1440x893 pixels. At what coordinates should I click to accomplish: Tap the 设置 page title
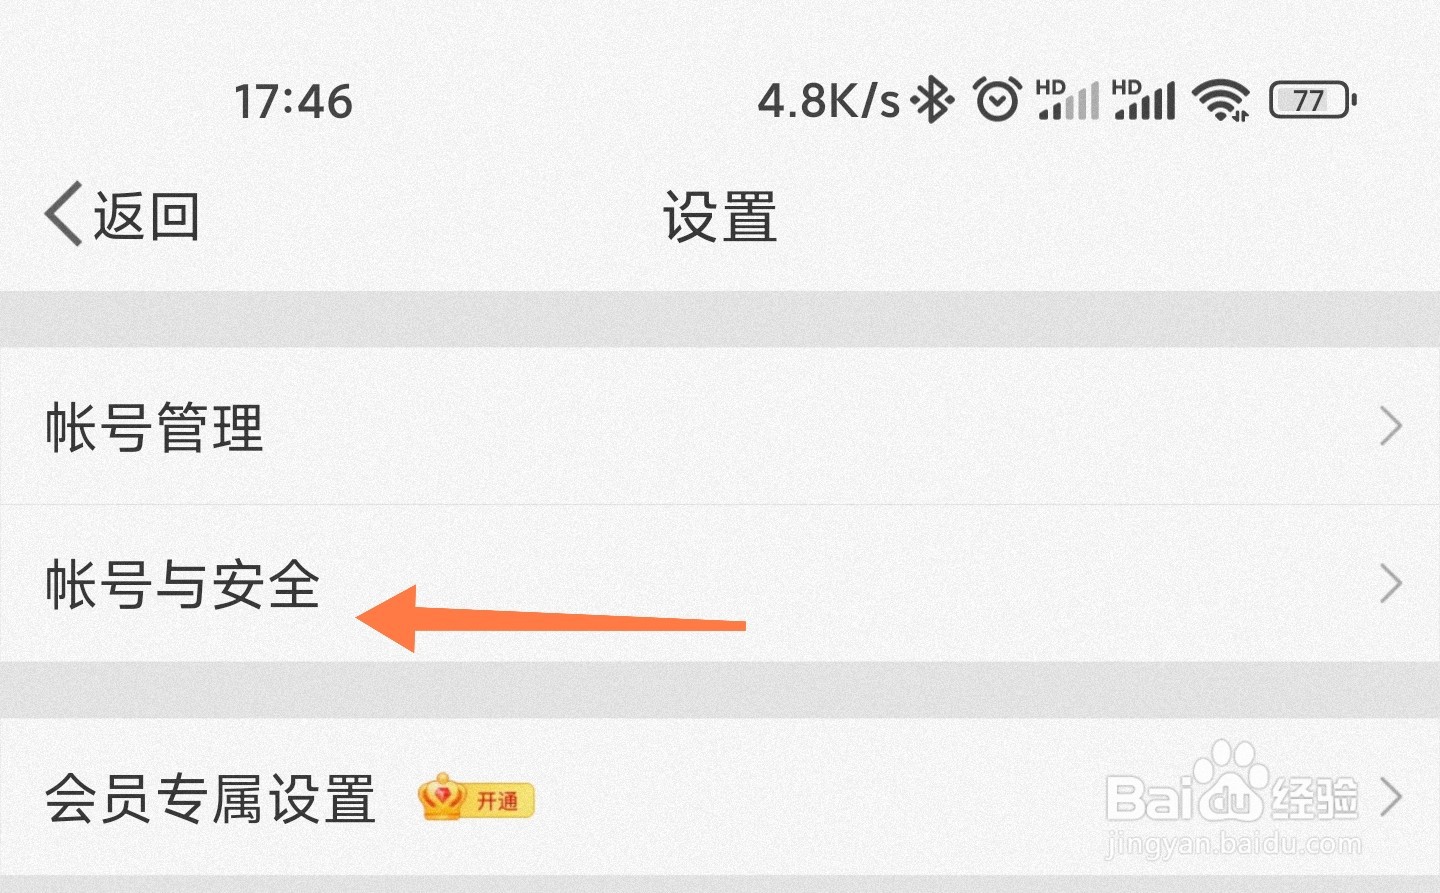(720, 216)
